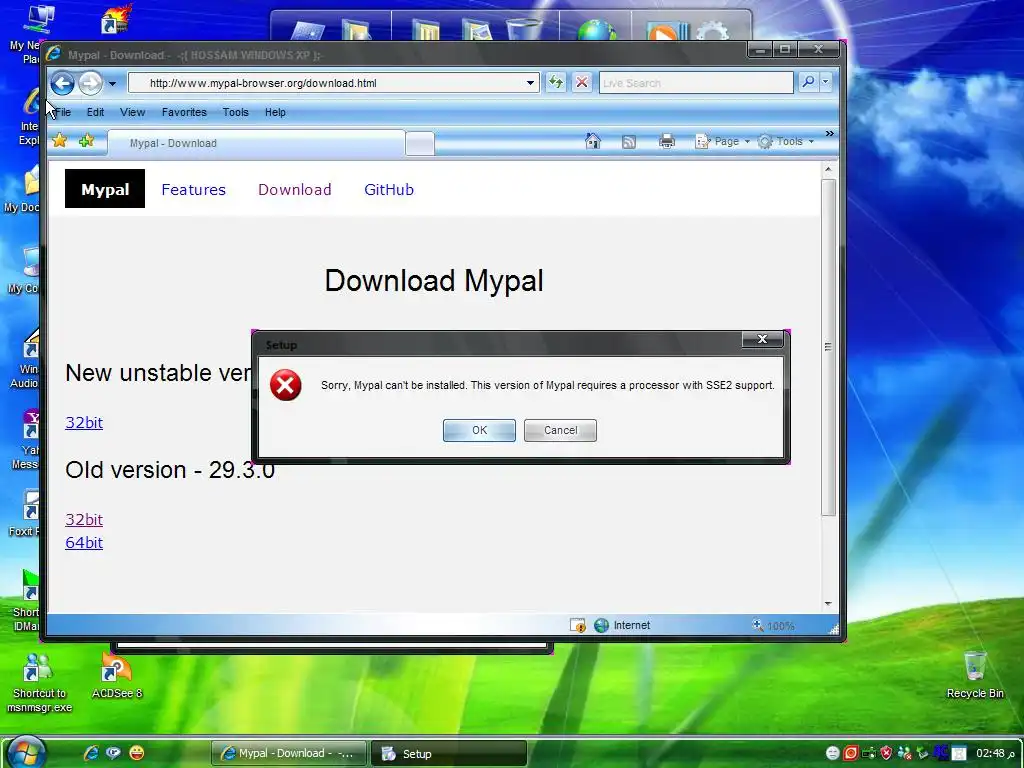Close the Setup dialog with X button

point(762,339)
